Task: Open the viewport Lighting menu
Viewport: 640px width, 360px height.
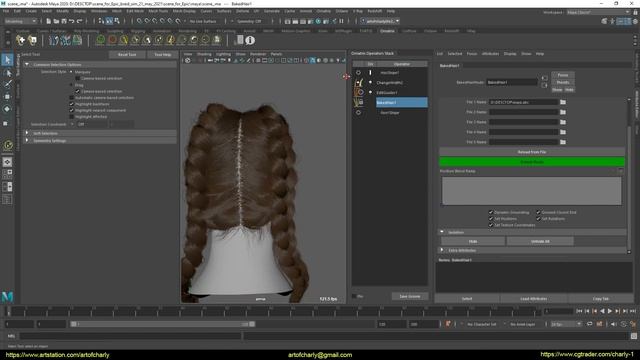Action: [223, 54]
